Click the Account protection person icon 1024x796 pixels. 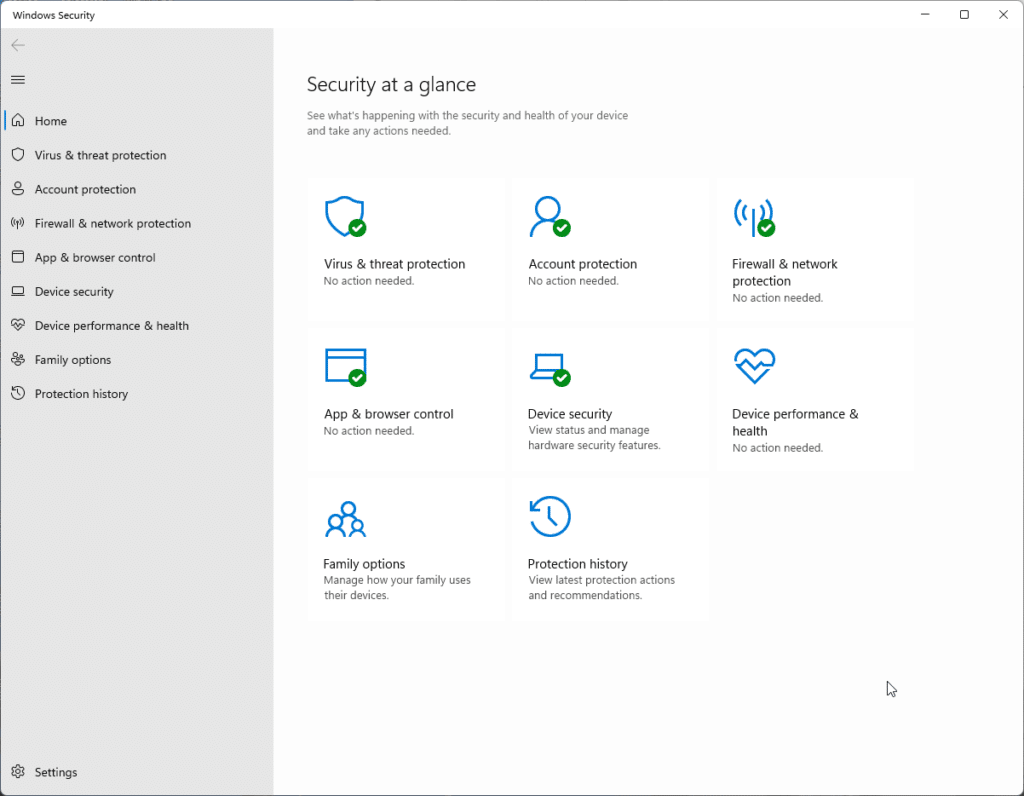549,215
